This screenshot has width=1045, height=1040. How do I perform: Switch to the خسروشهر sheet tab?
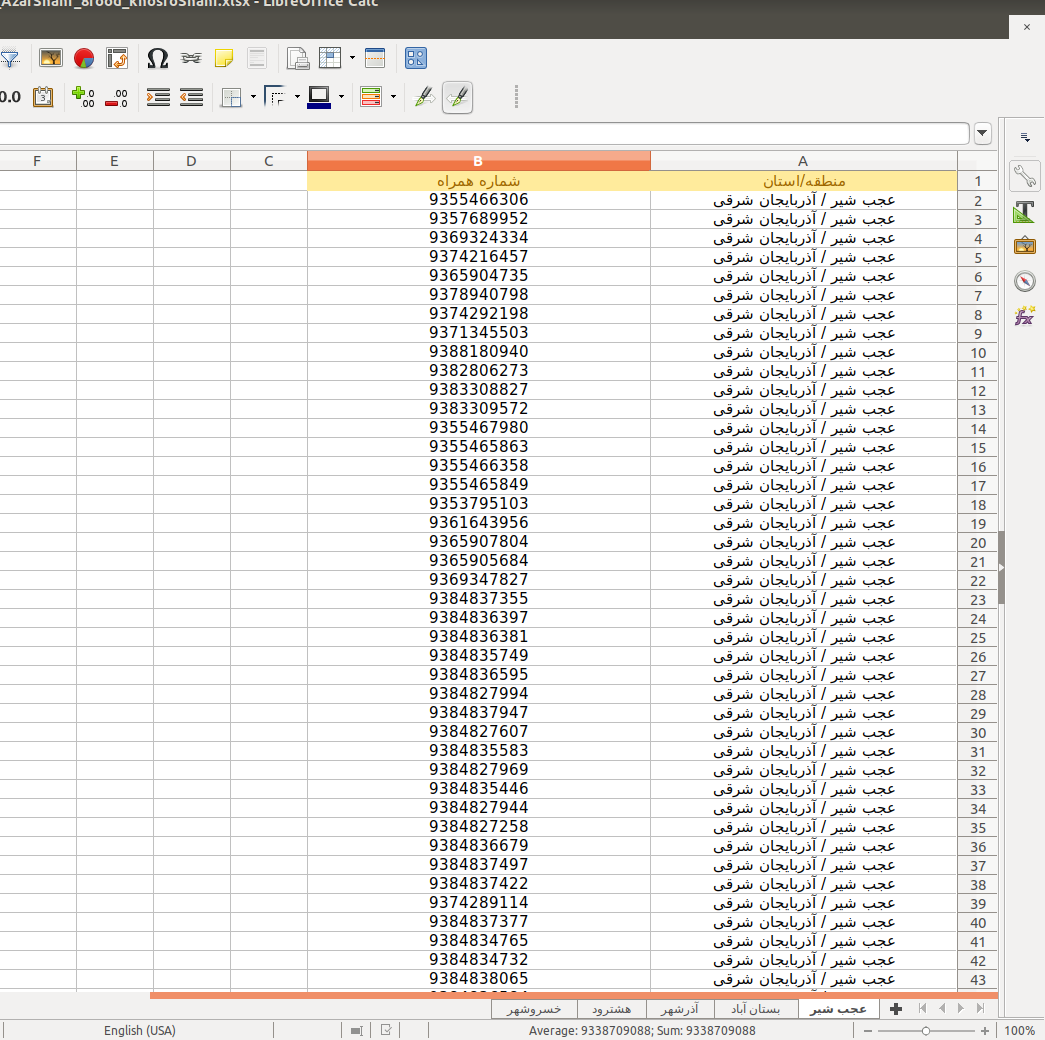point(534,1009)
